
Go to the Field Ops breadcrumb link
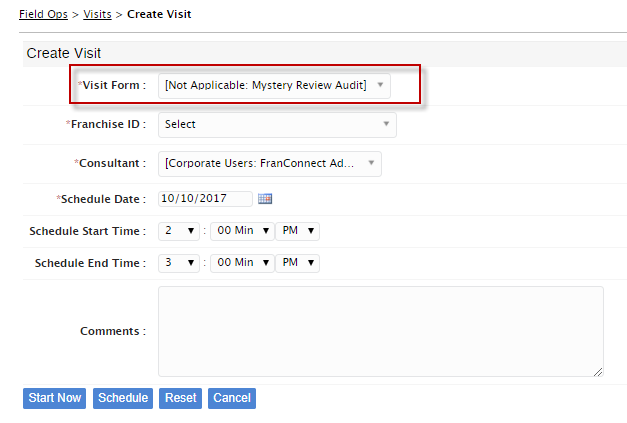click(43, 14)
